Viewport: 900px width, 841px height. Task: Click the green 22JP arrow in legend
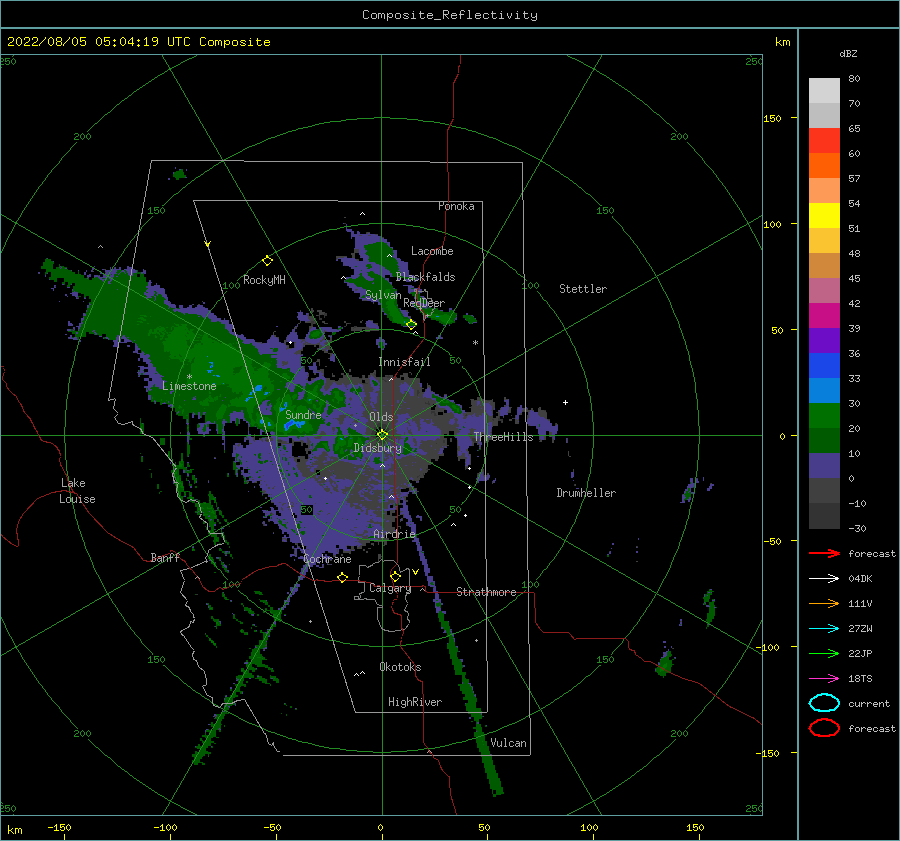click(824, 653)
